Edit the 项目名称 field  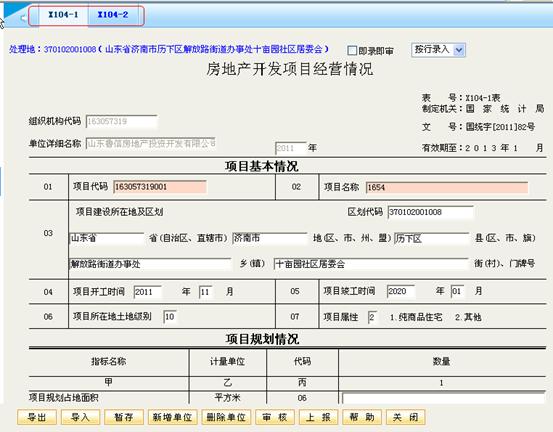point(447,187)
